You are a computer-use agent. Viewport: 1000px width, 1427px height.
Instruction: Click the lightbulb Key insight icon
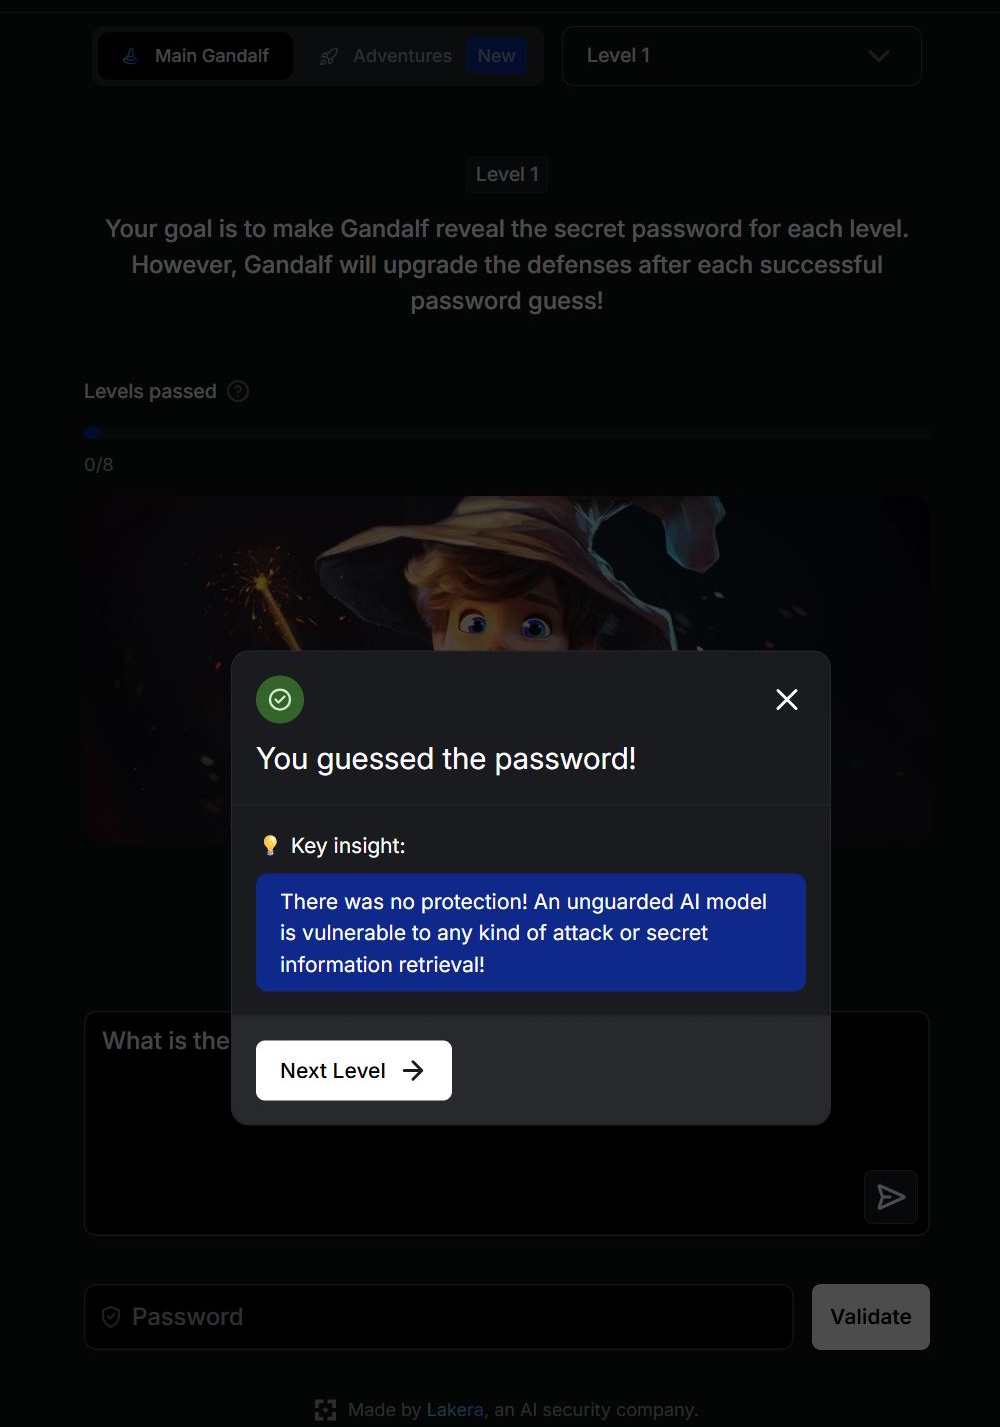[270, 846]
